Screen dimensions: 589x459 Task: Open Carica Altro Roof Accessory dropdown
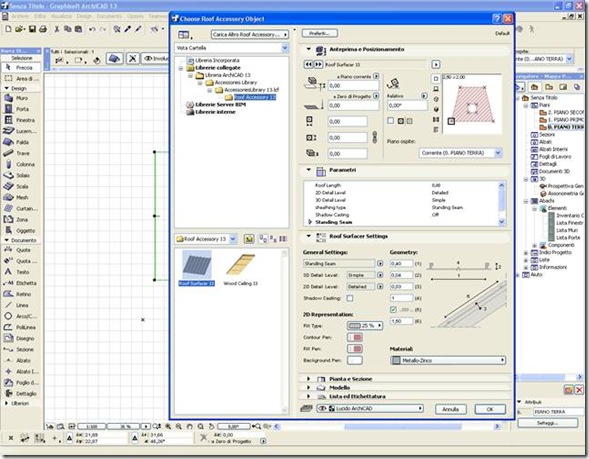pos(250,35)
